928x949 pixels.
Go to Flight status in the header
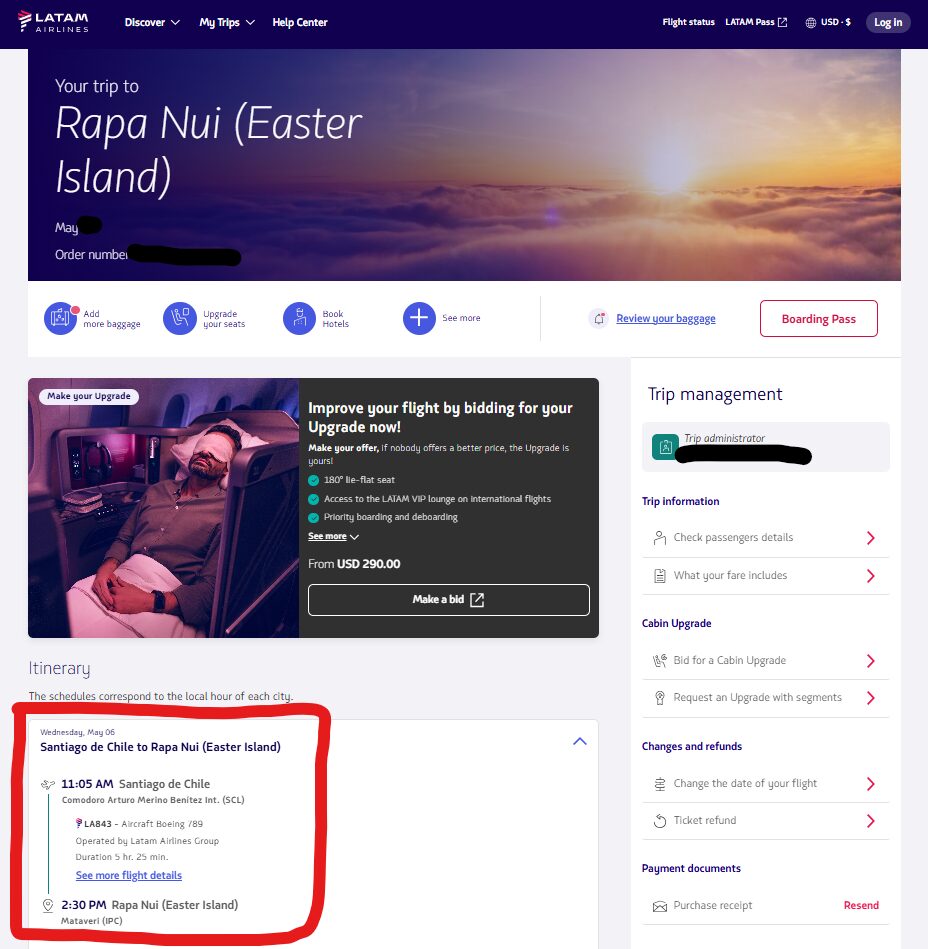[688, 22]
